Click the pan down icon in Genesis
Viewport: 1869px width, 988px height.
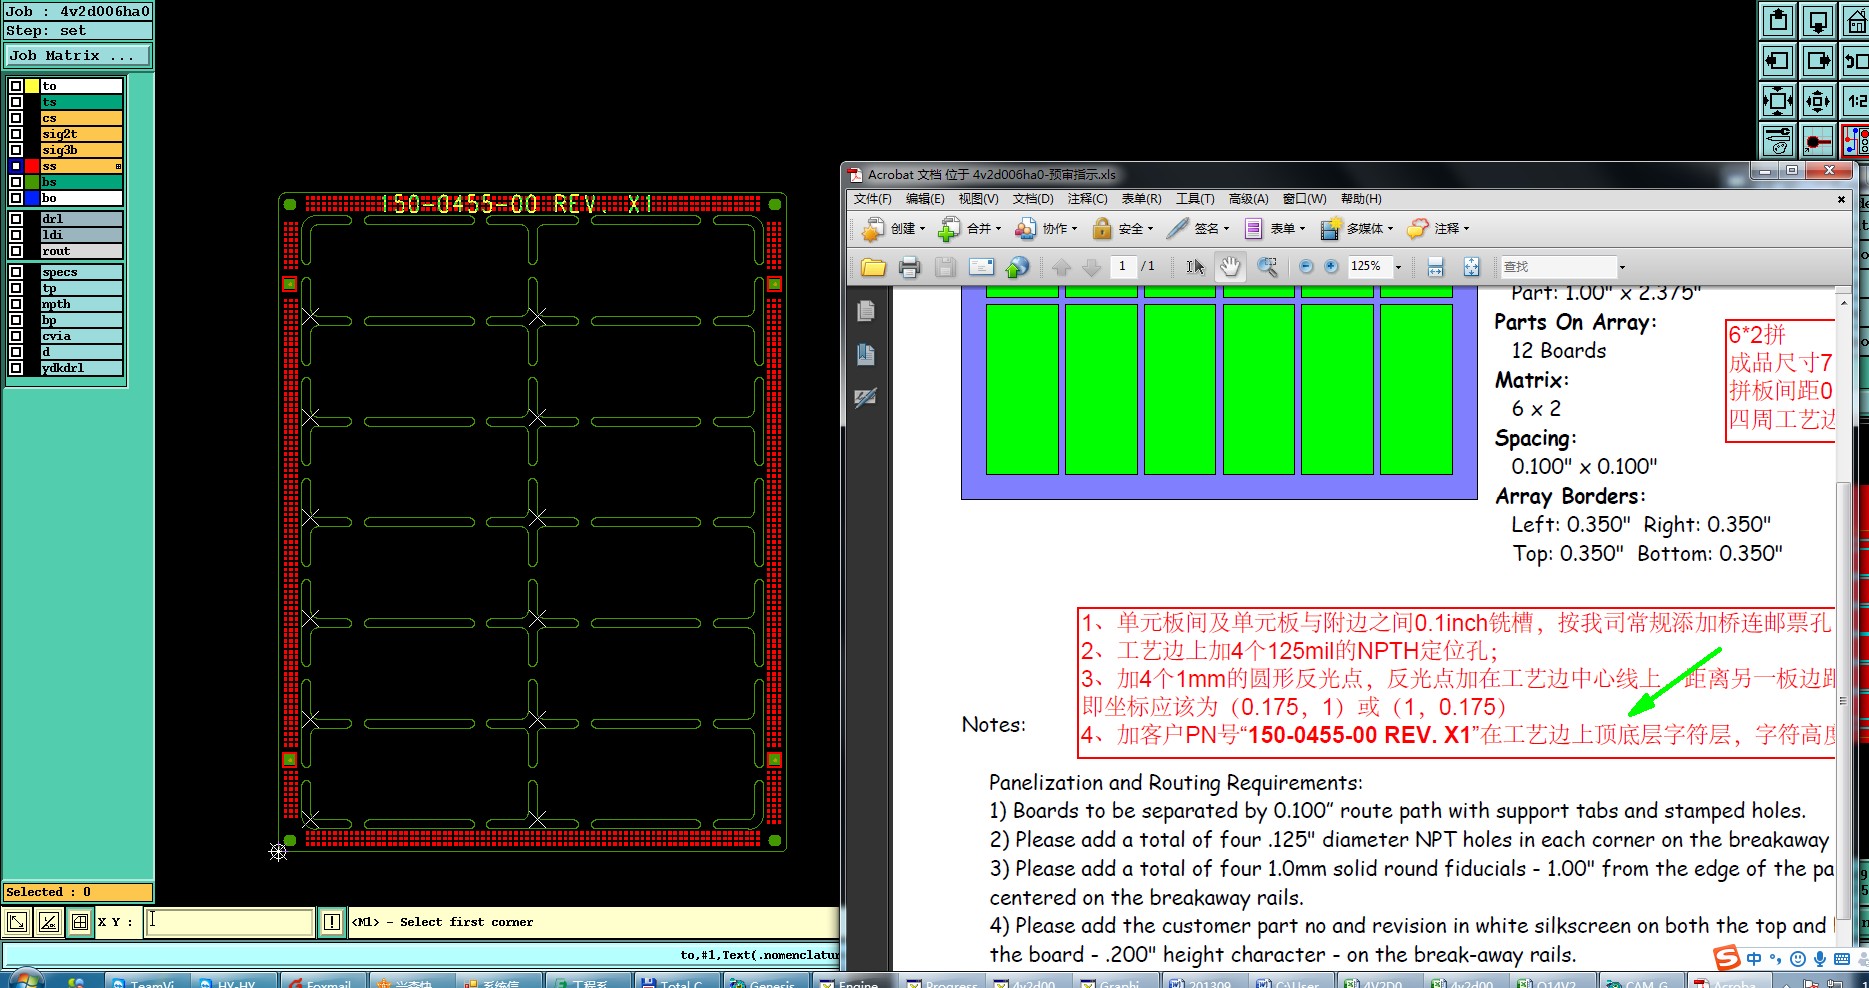point(1818,20)
